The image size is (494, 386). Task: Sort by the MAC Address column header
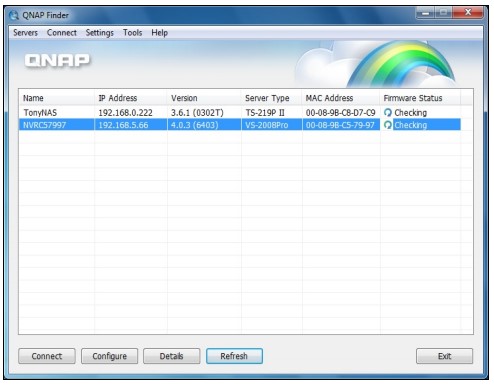(x=341, y=98)
